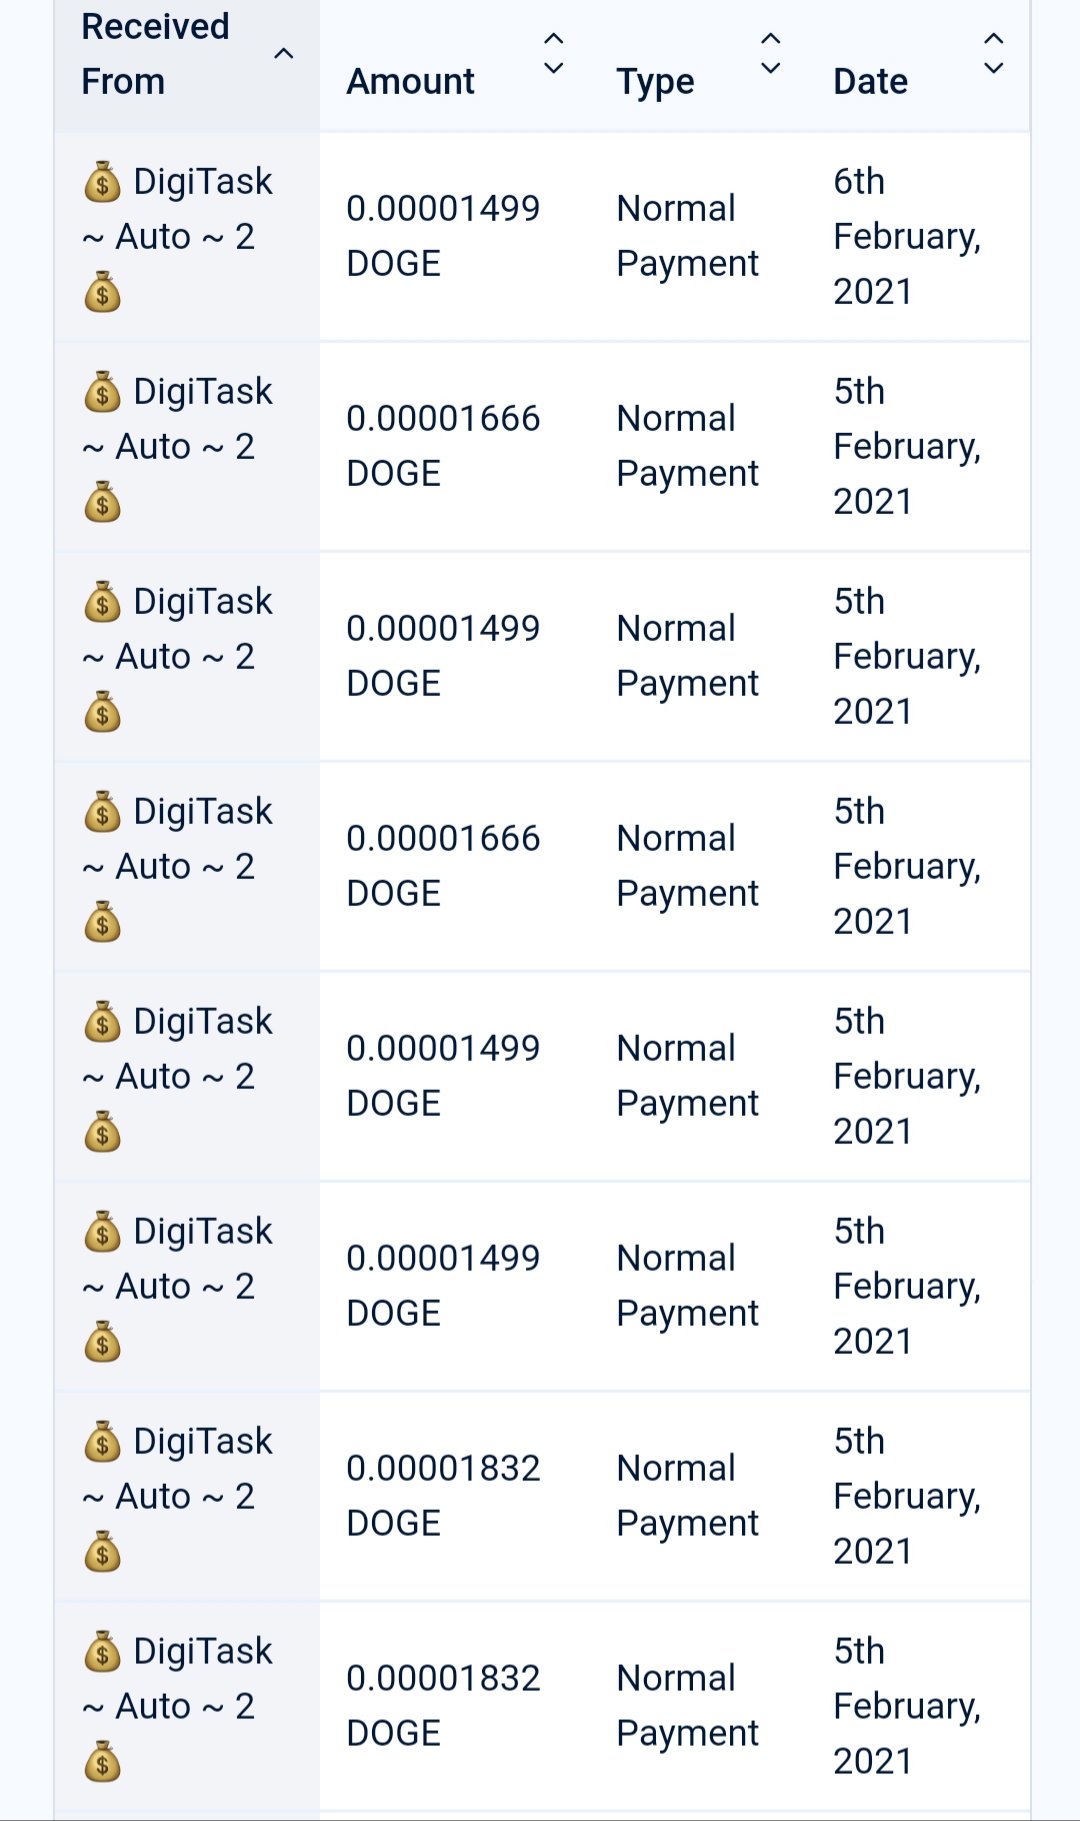The width and height of the screenshot is (1080, 1821).
Task: Click money bag icon in 6th February row
Action: [102, 182]
